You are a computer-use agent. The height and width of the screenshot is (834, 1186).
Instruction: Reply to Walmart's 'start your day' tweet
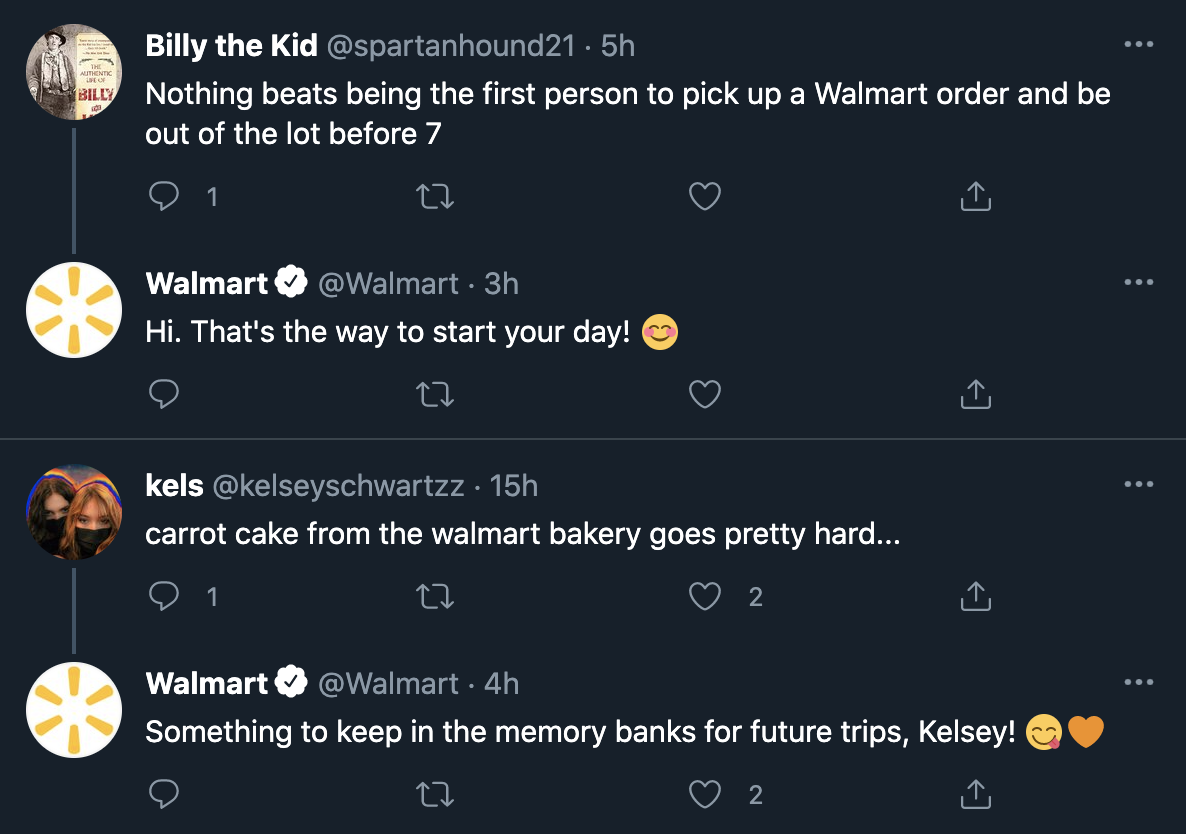pos(164,395)
